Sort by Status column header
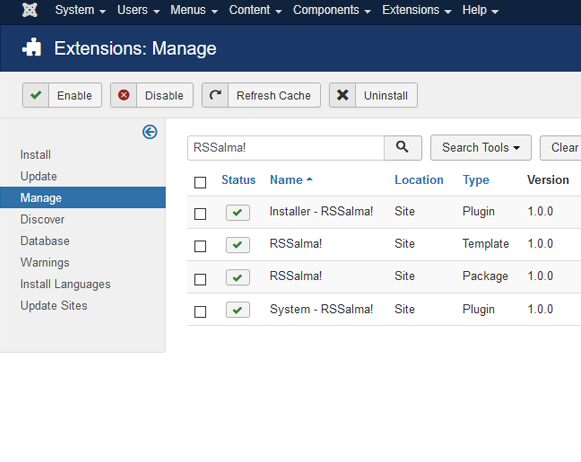This screenshot has width=581, height=462. coord(239,180)
